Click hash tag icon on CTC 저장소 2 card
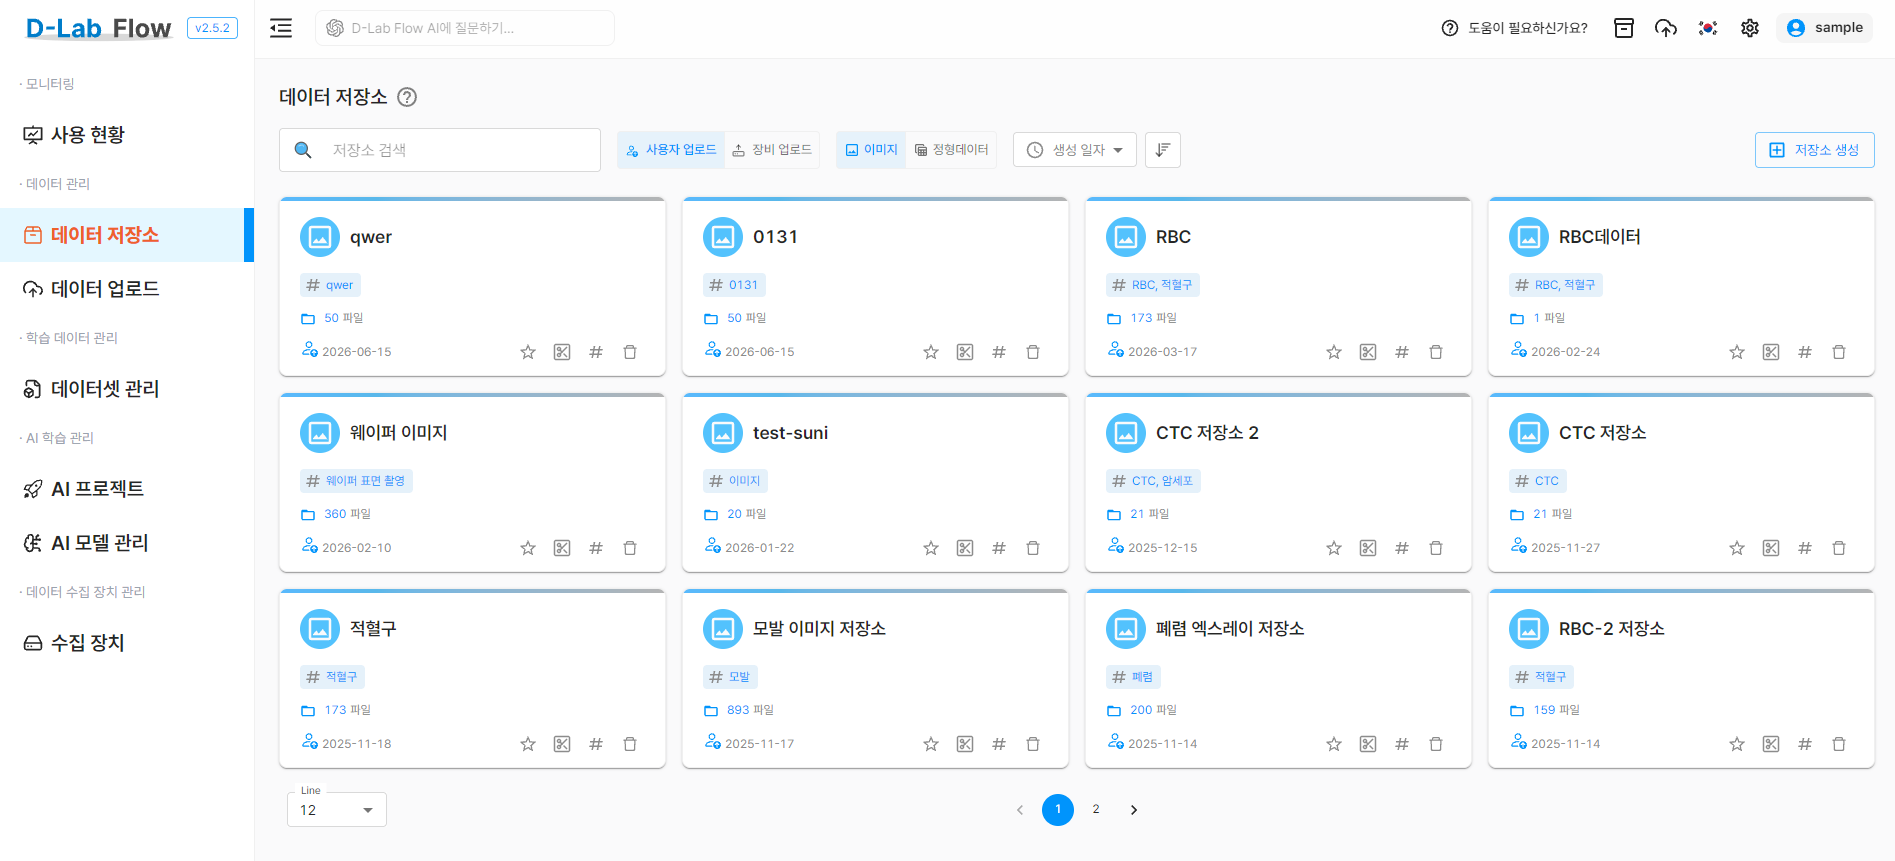 1402,548
